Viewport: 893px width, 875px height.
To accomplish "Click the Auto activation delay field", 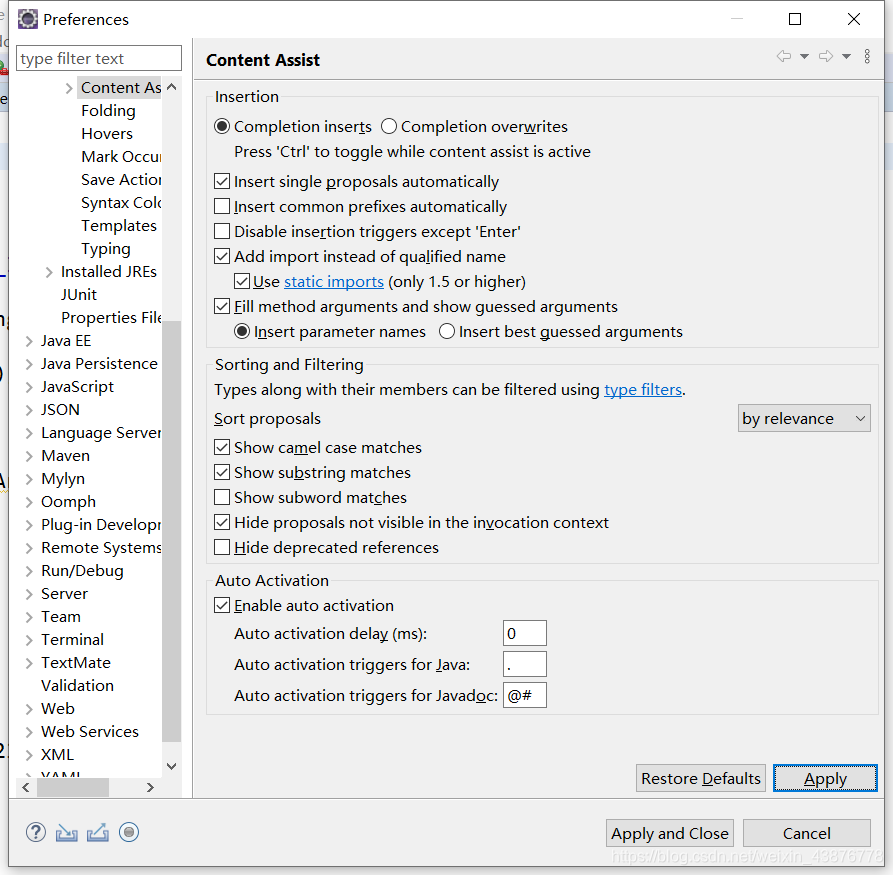I will point(525,633).
